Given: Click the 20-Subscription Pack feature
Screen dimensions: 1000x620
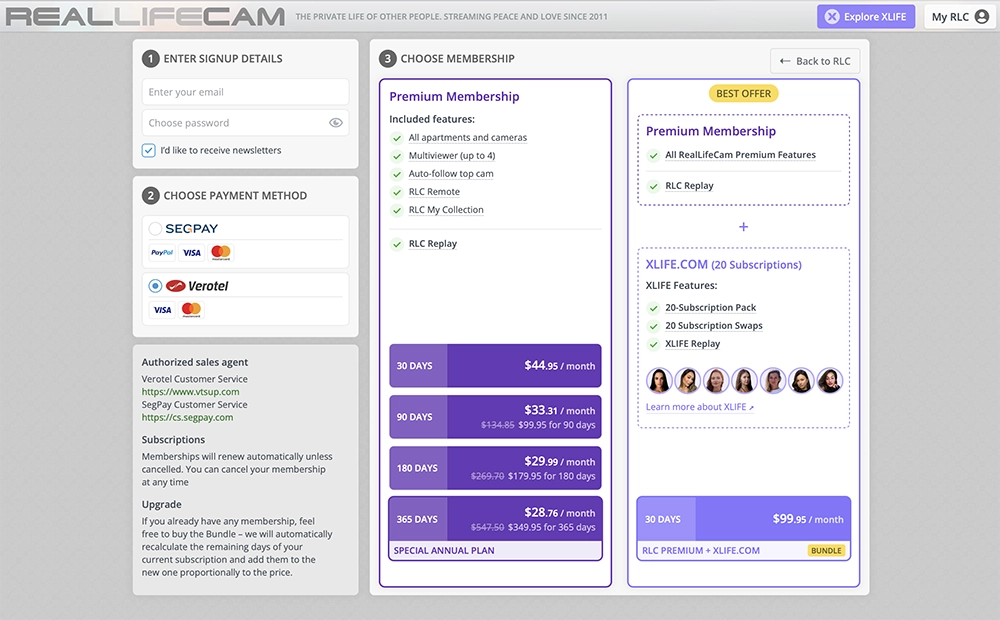Looking at the screenshot, I should pyautogui.click(x=710, y=307).
